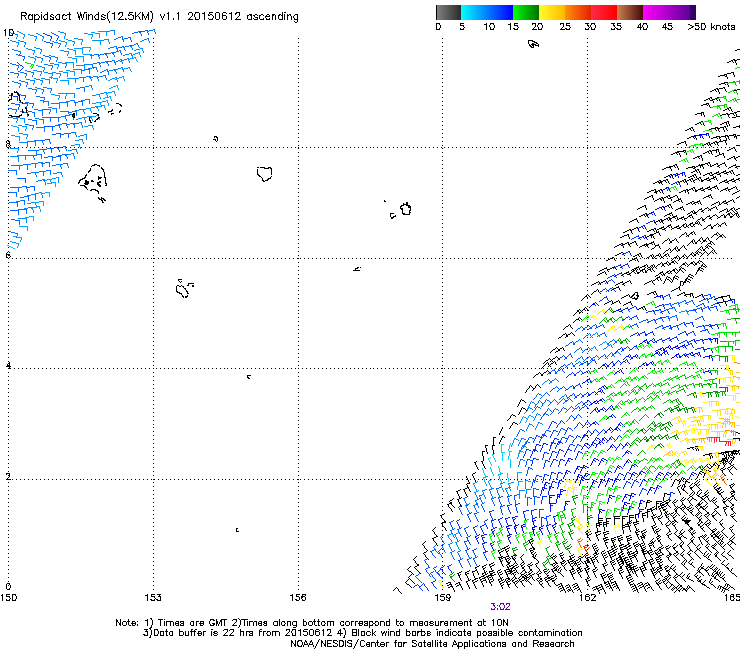Screen dimensions: 740x650
Task: Click the small island outline below the color scale
Action: point(533,44)
